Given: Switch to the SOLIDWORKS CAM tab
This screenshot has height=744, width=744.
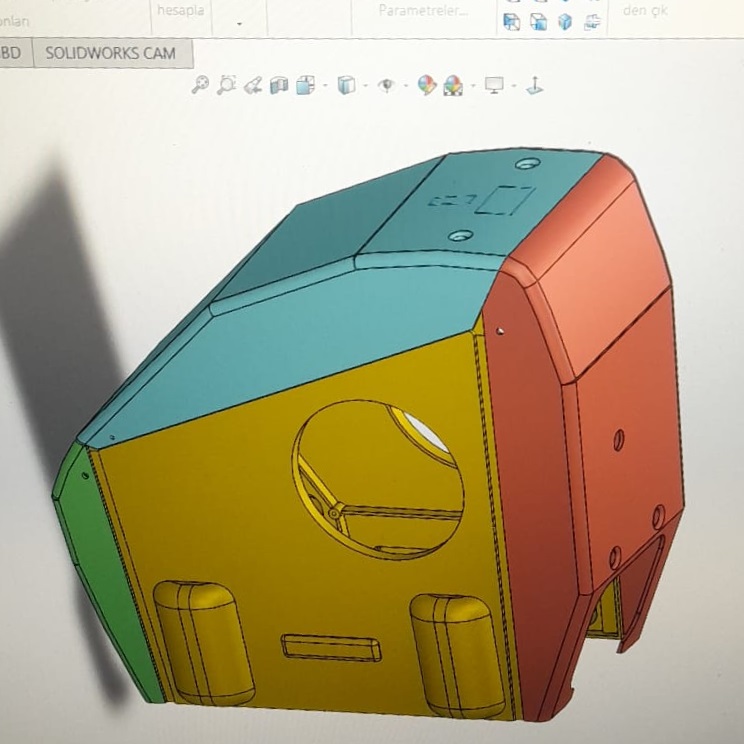Looking at the screenshot, I should [x=111, y=53].
